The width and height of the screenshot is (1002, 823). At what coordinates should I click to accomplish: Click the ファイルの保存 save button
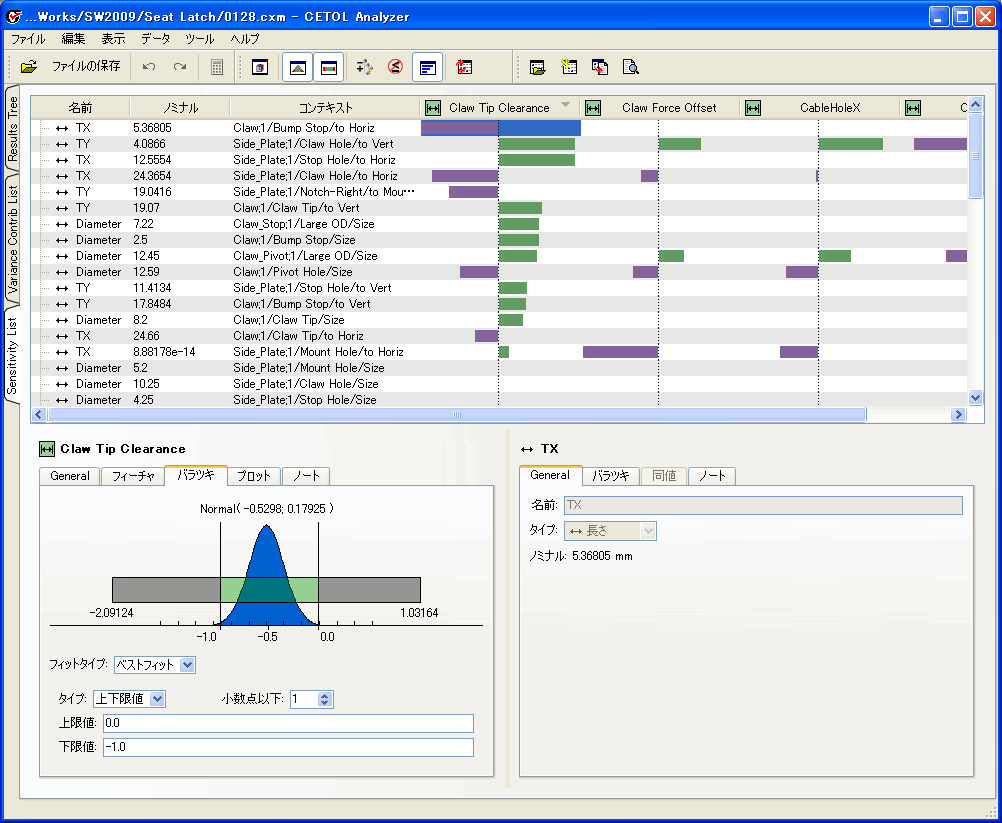pos(86,66)
